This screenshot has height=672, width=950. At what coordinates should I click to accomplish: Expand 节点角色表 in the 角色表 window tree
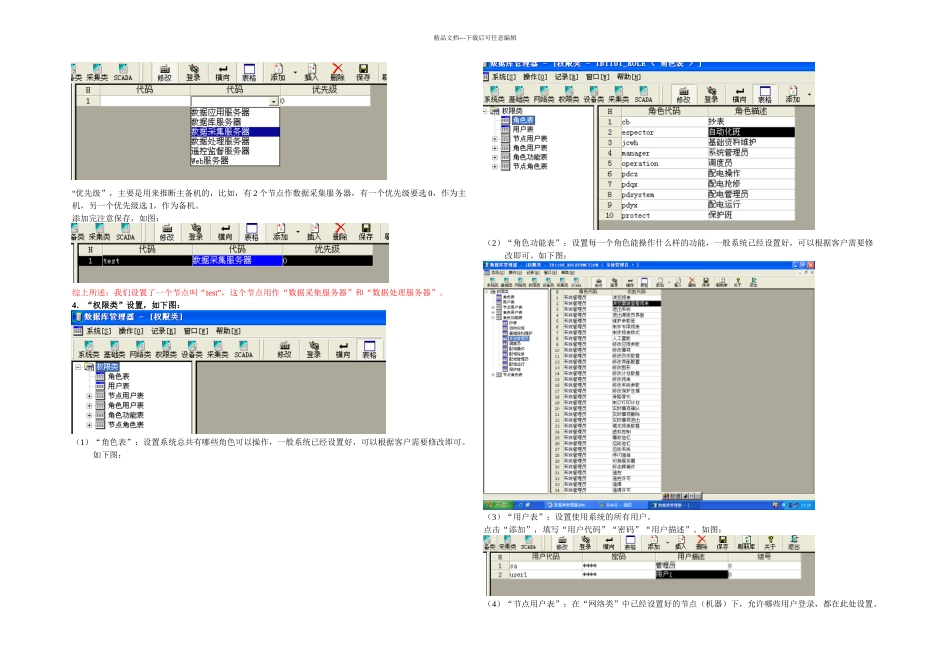[495, 166]
